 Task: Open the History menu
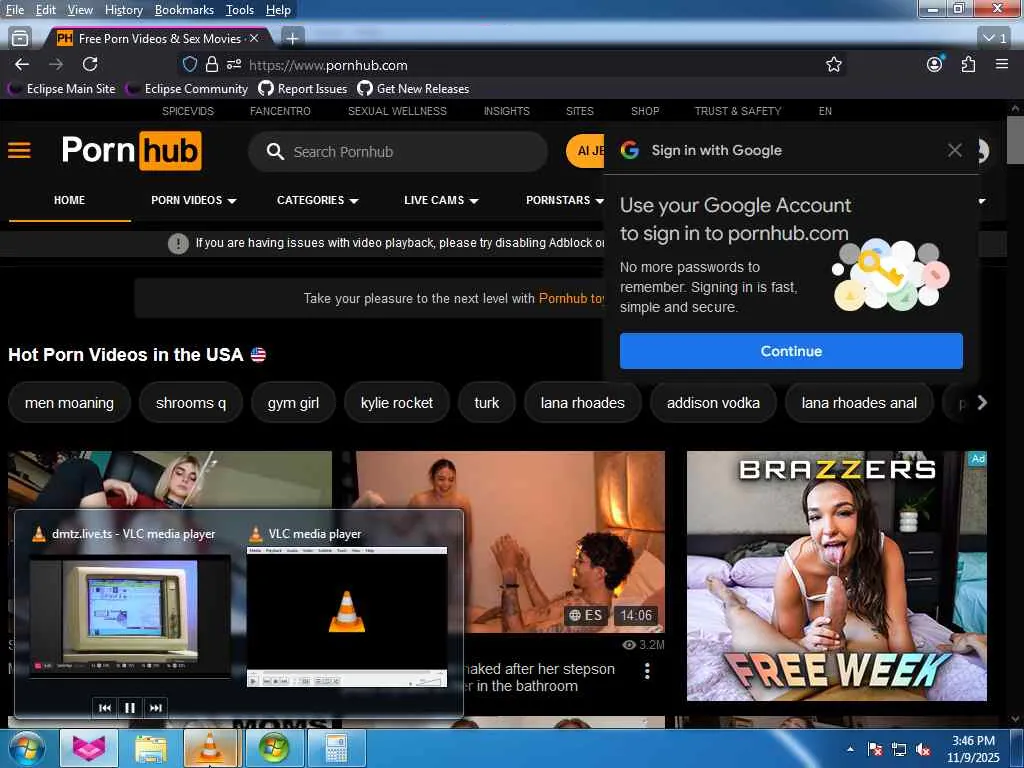pos(123,10)
